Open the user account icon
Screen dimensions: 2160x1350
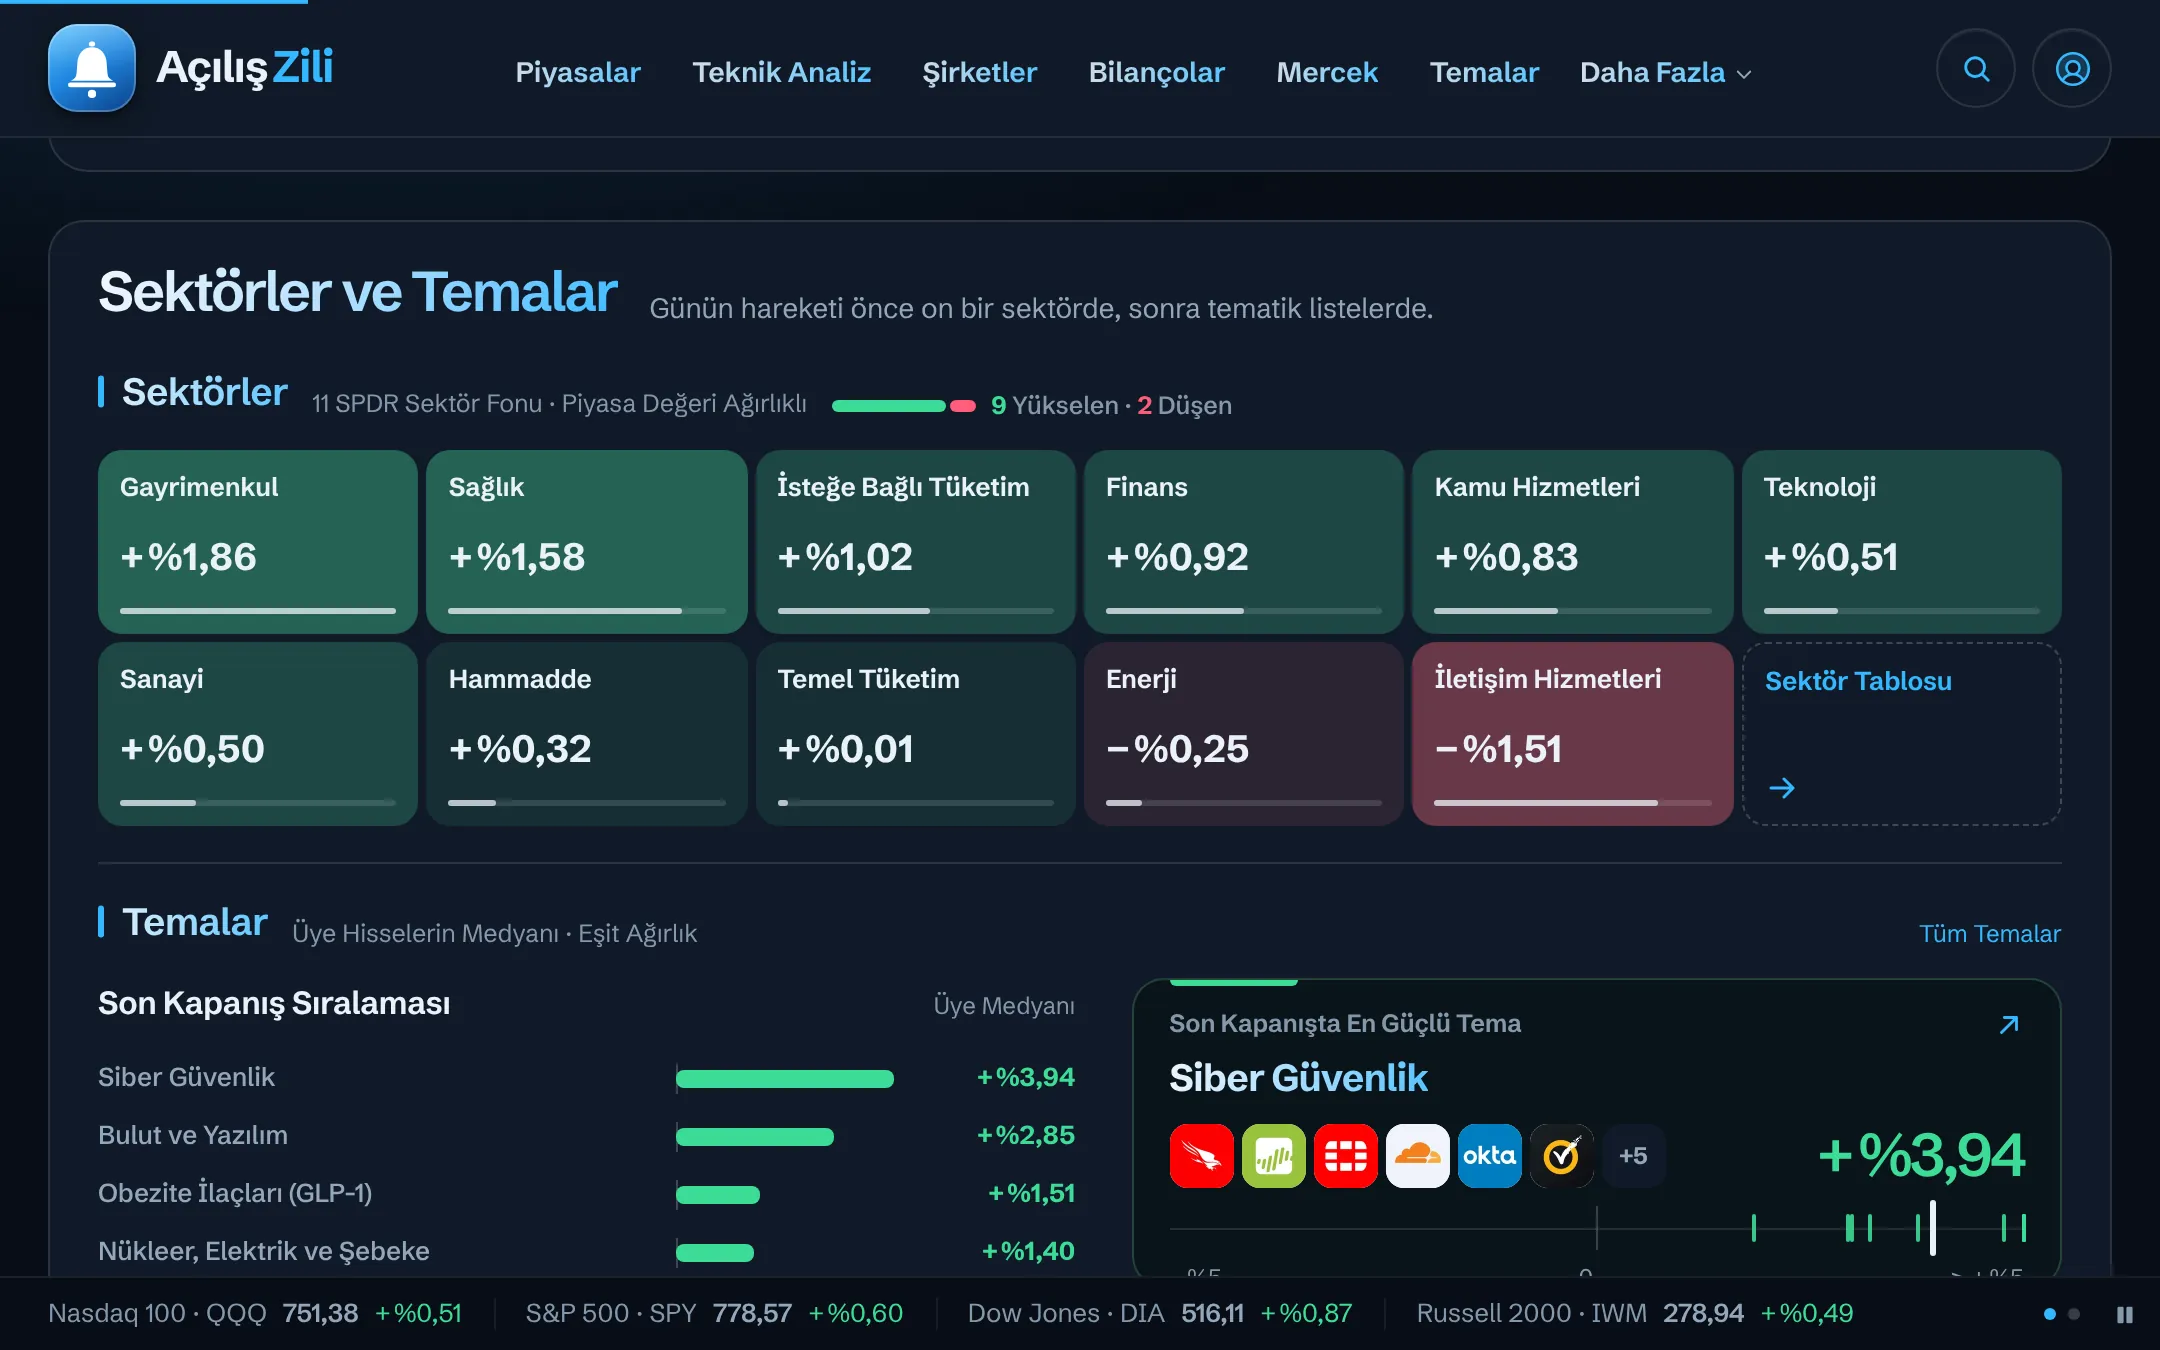pyautogui.click(x=2072, y=69)
